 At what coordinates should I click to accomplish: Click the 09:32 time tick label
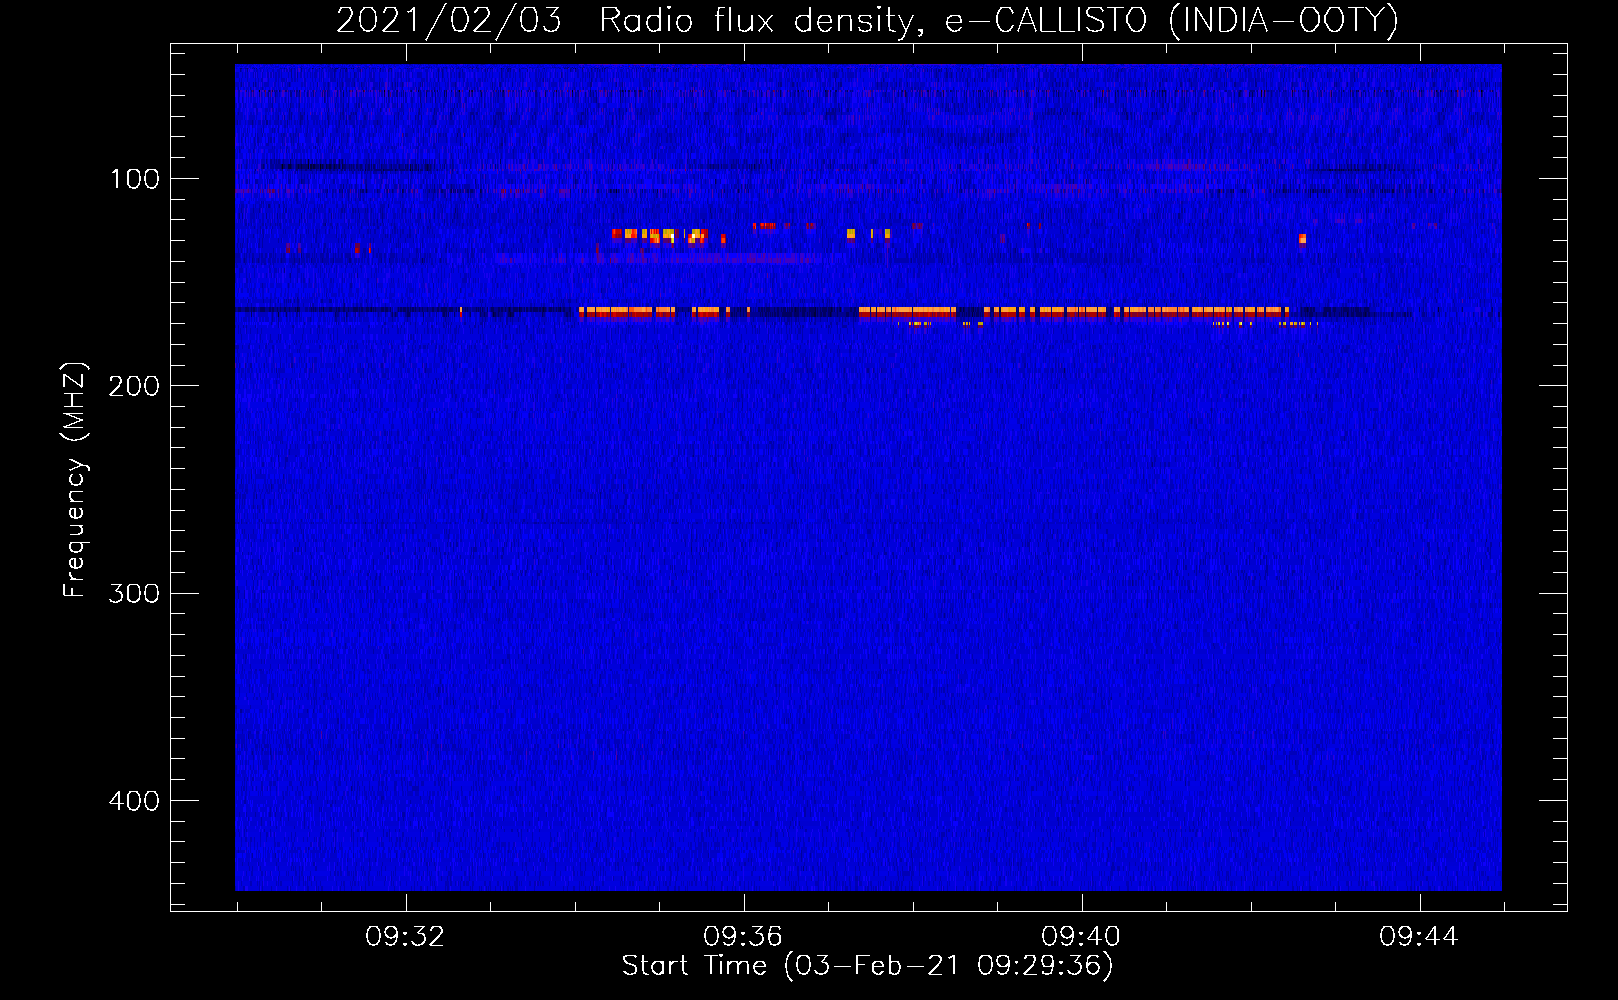(405, 937)
